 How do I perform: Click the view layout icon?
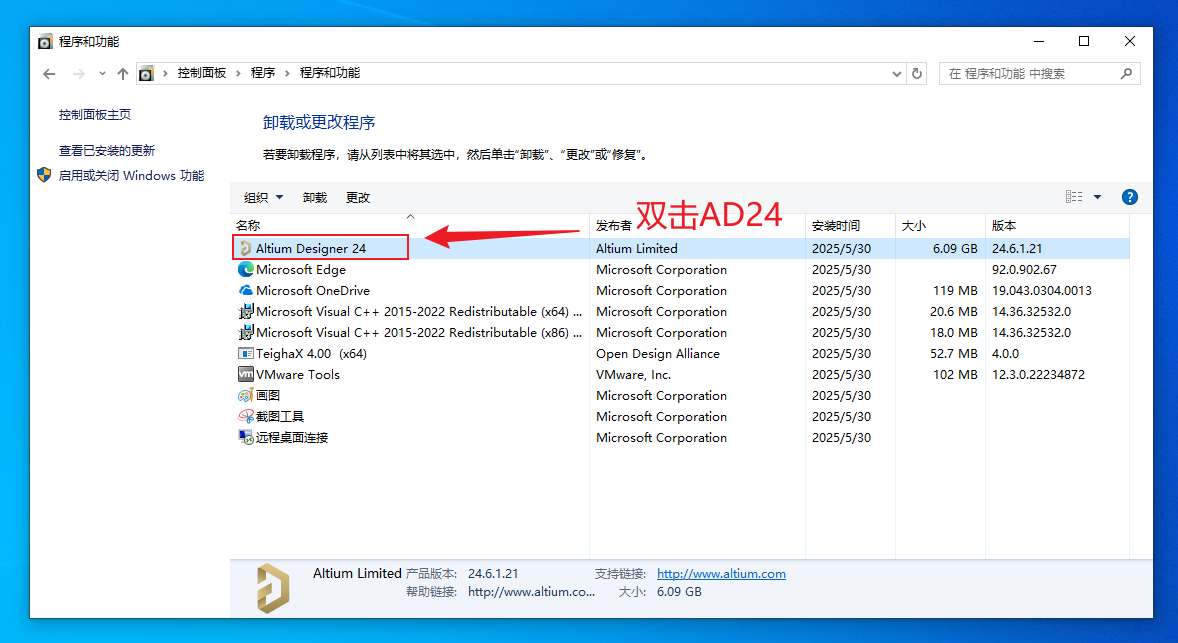coord(1074,197)
